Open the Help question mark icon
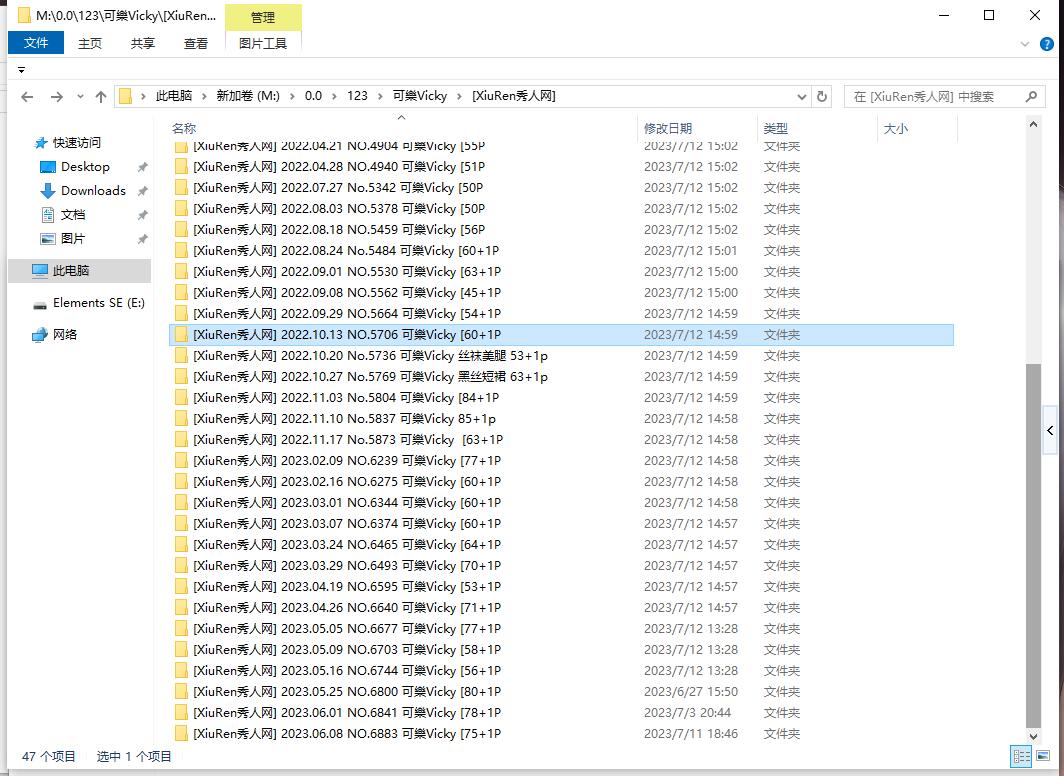Screen dimensions: 1064x776 point(1049,44)
